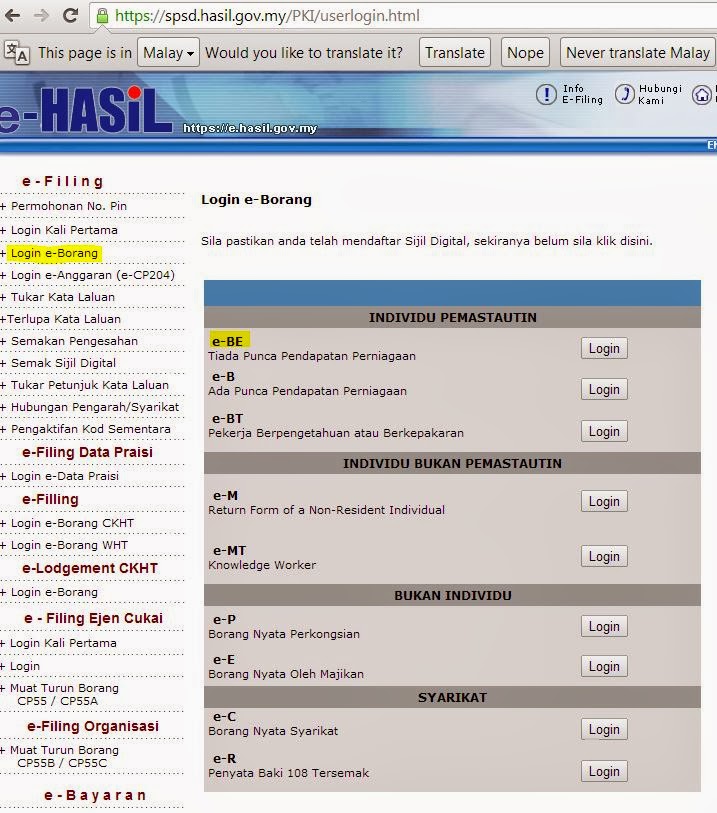Open Muat Turun Borang CP55B / CP55C

click(x=64, y=756)
